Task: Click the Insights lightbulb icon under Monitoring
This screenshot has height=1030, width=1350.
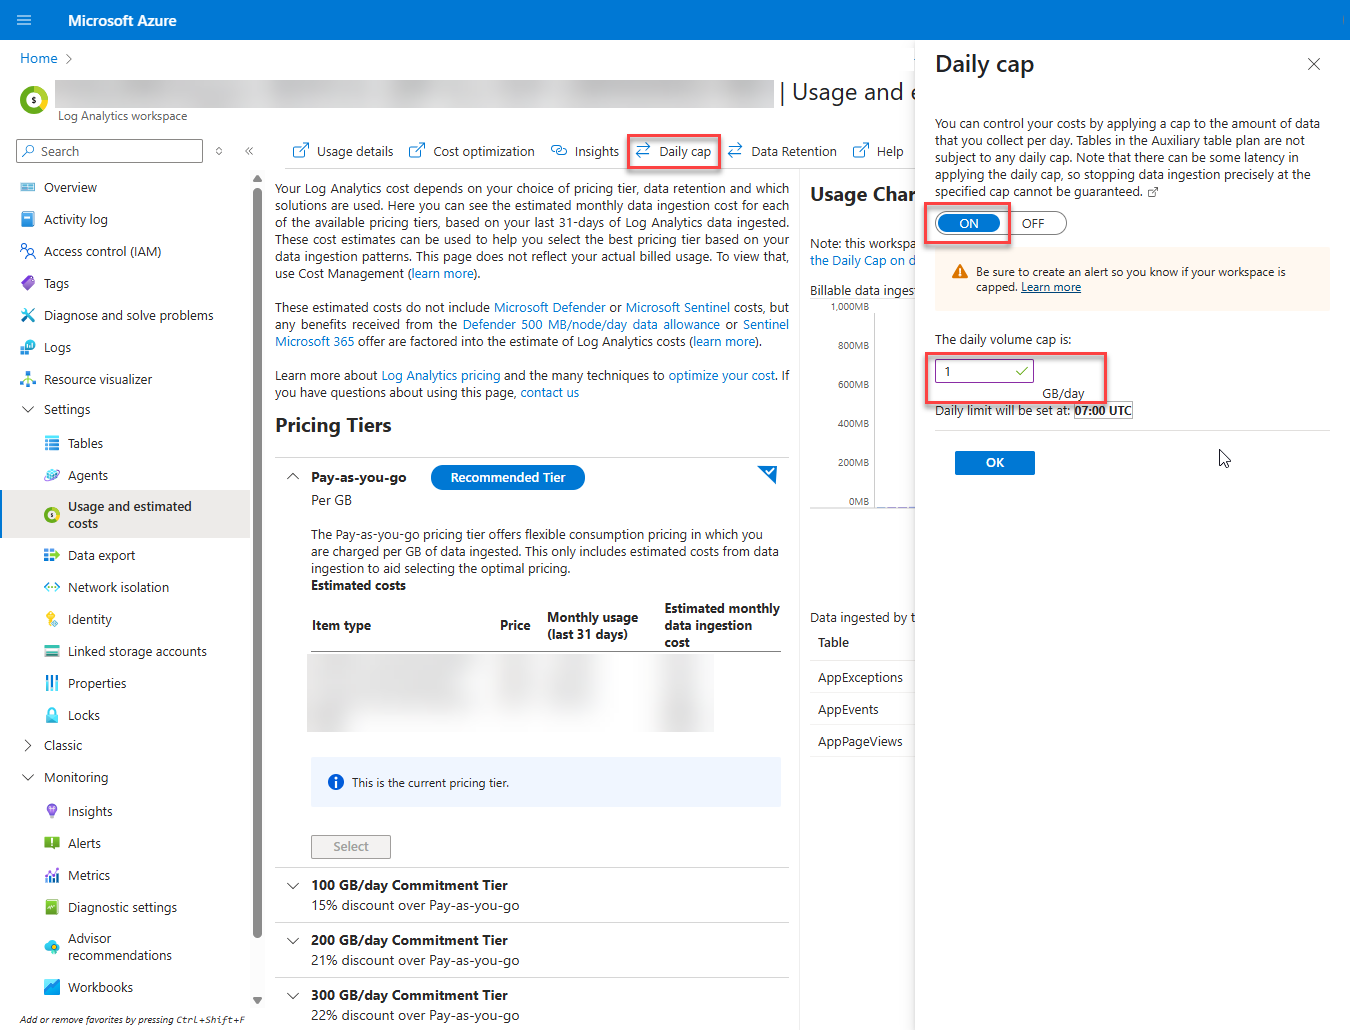Action: coord(52,811)
